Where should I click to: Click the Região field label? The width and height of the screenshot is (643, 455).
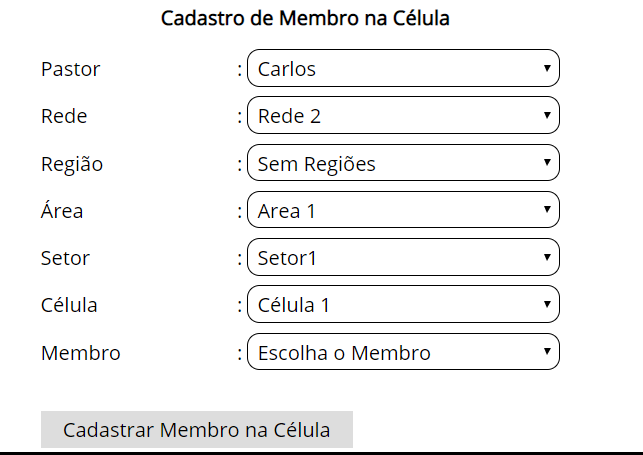[71, 163]
